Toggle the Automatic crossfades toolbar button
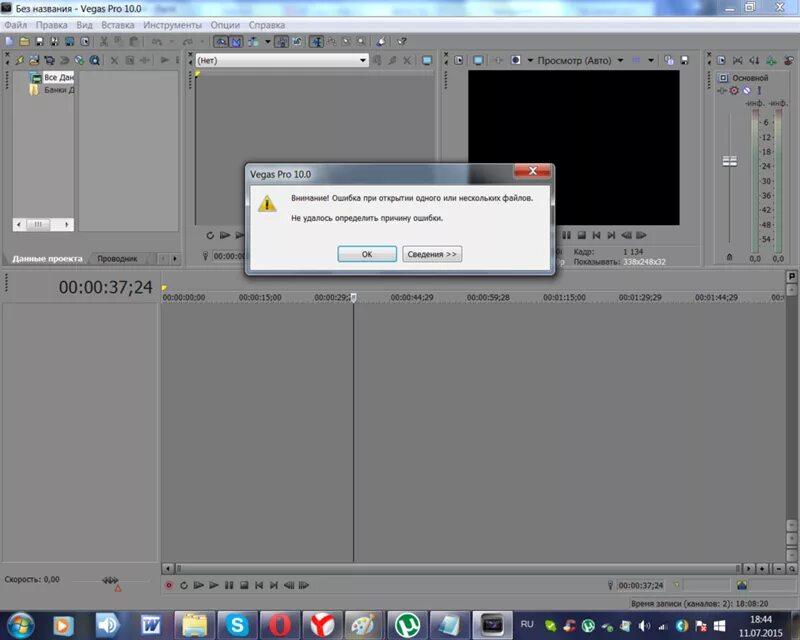800x640 pixels. (236, 42)
